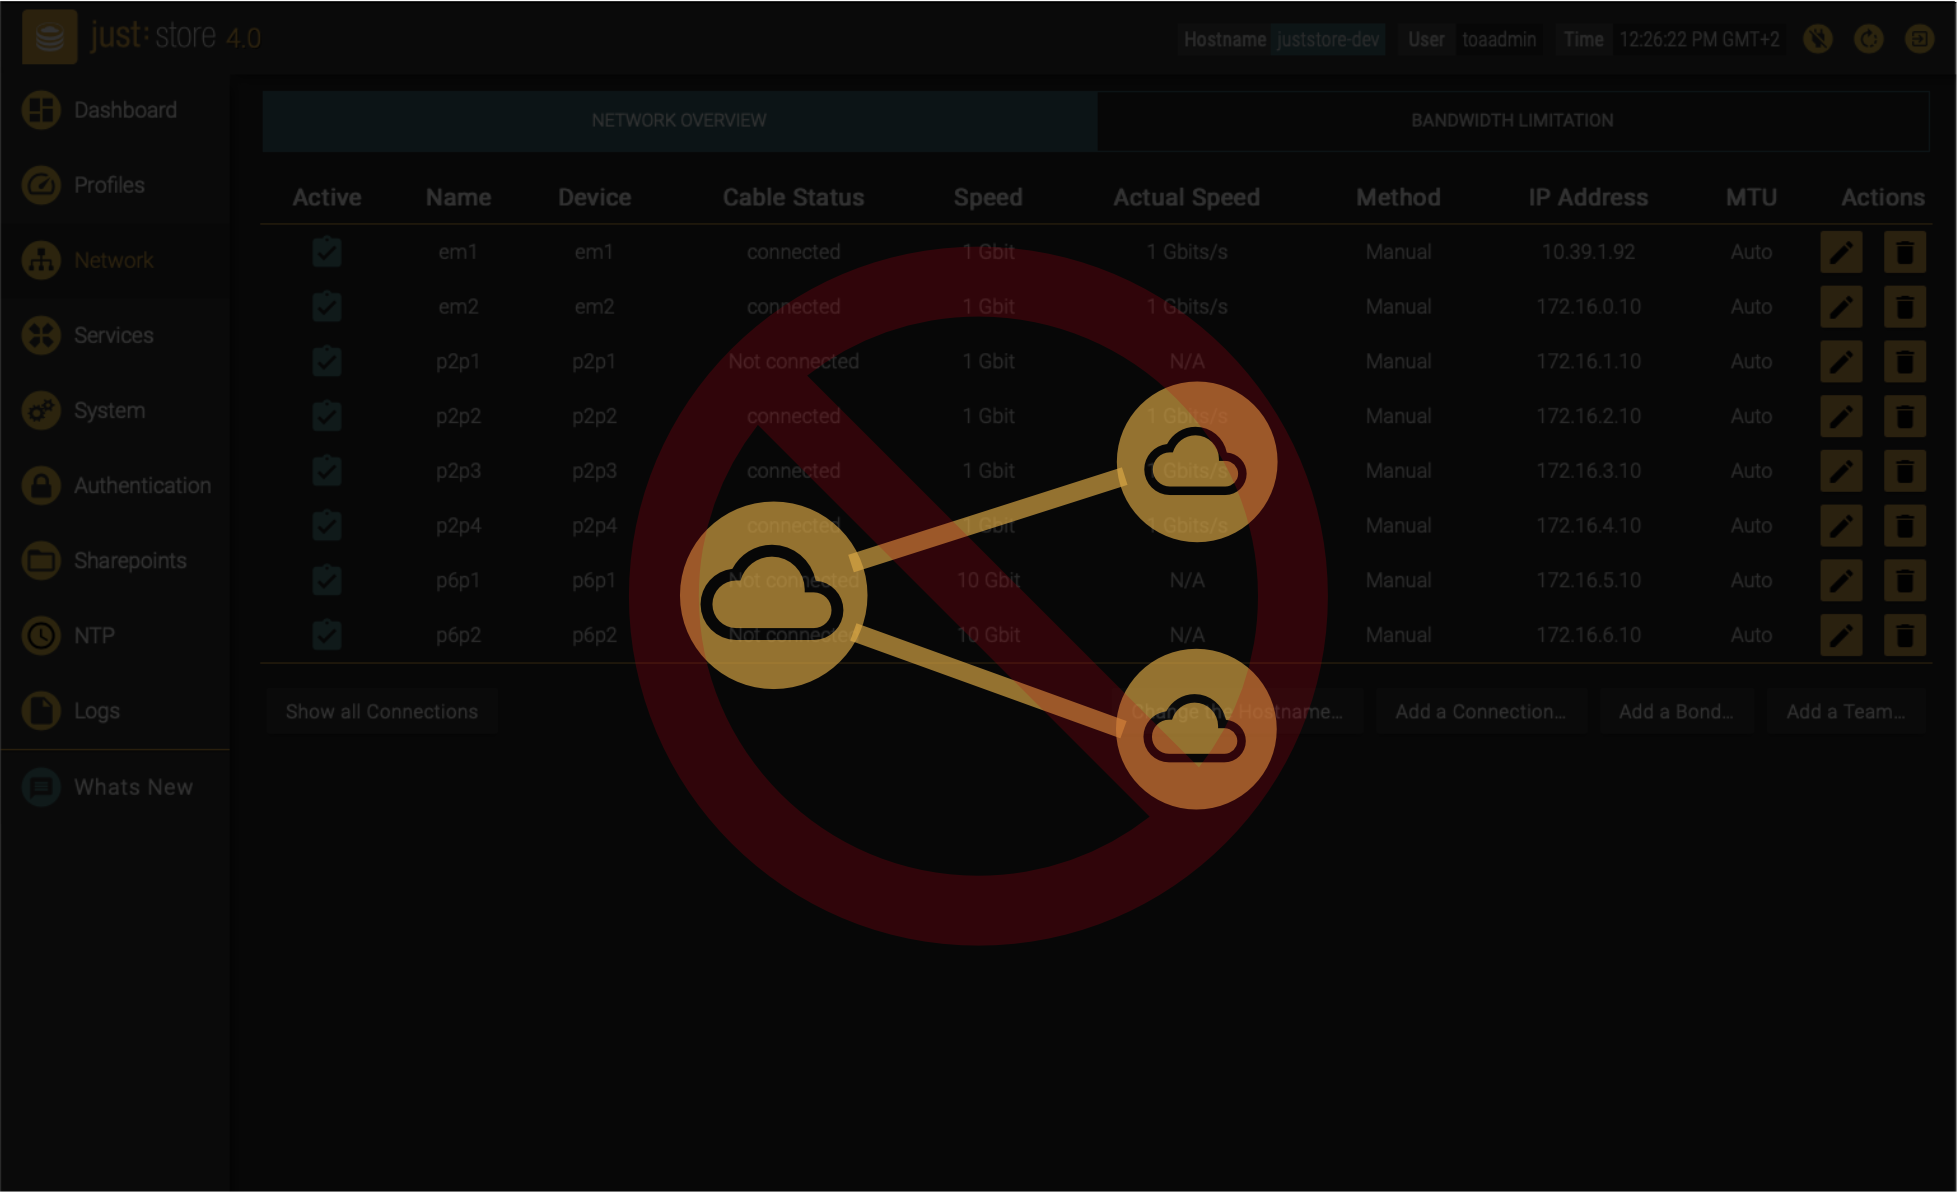Open the Dashboard sidebar icon
Image resolution: width=1957 pixels, height=1192 pixels.
(41, 110)
